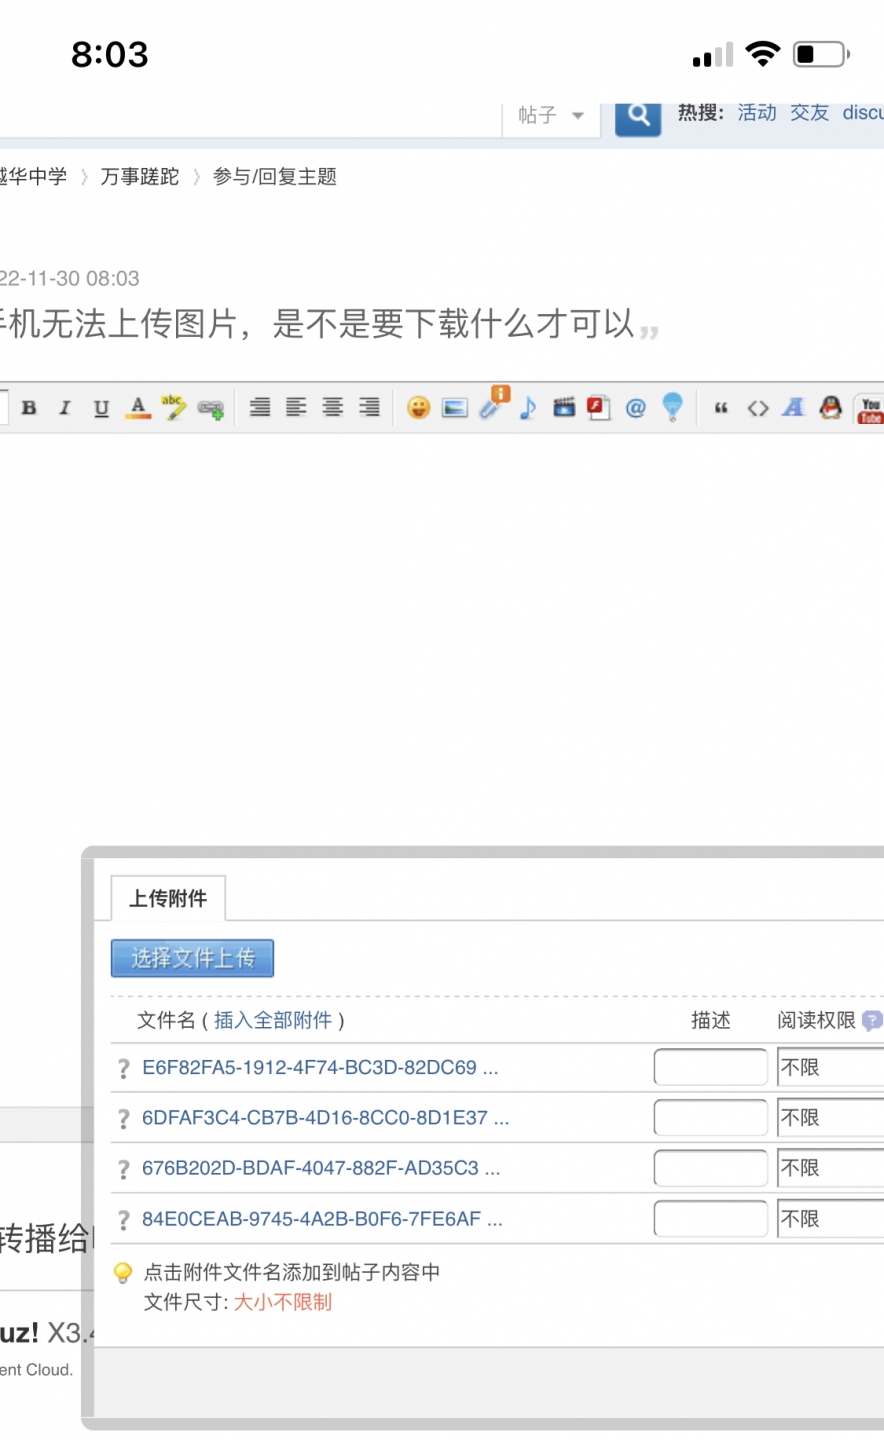Open the 帖子 search type dropdown
Viewport: 884px width, 1440px height.
coord(550,116)
